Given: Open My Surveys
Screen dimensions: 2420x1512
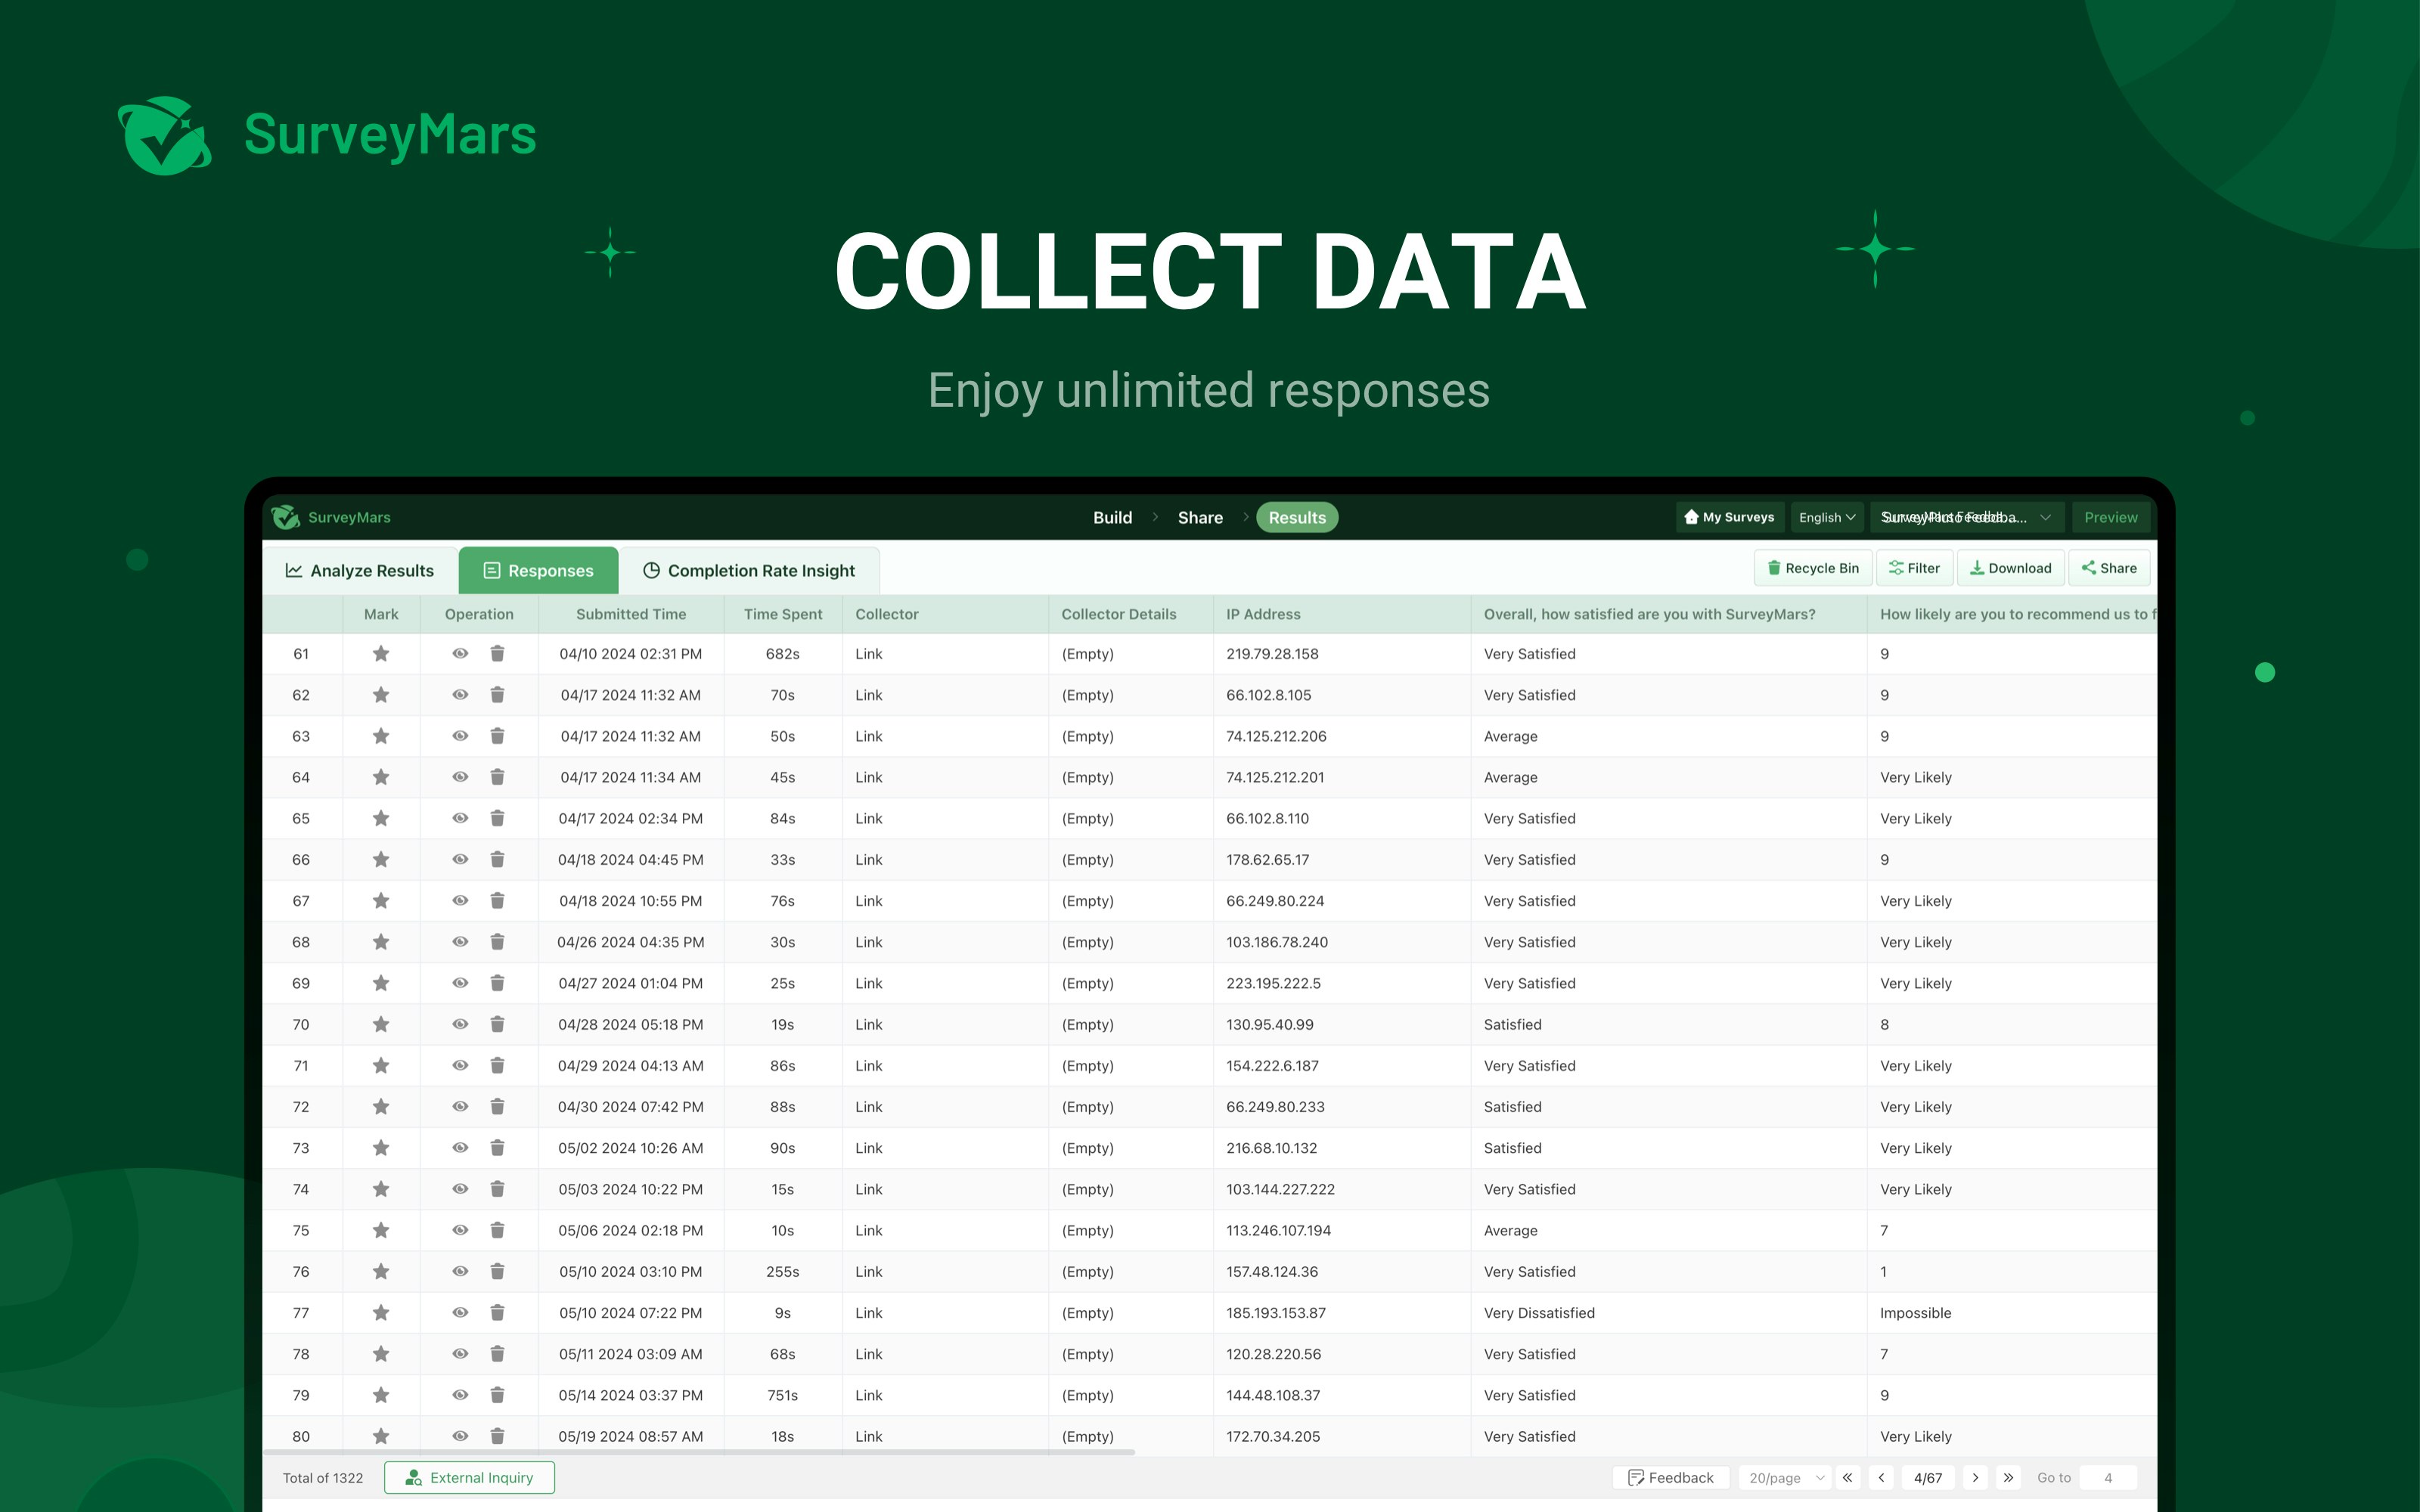Looking at the screenshot, I should (x=1730, y=517).
